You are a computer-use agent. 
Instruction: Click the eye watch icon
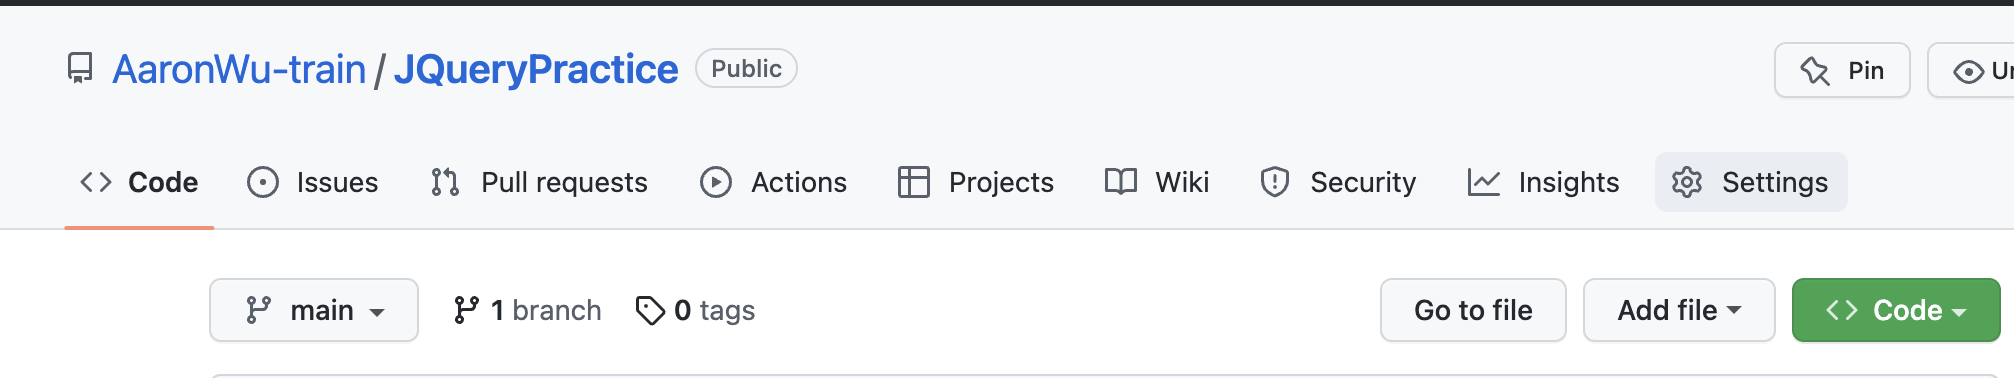pos(1968,72)
